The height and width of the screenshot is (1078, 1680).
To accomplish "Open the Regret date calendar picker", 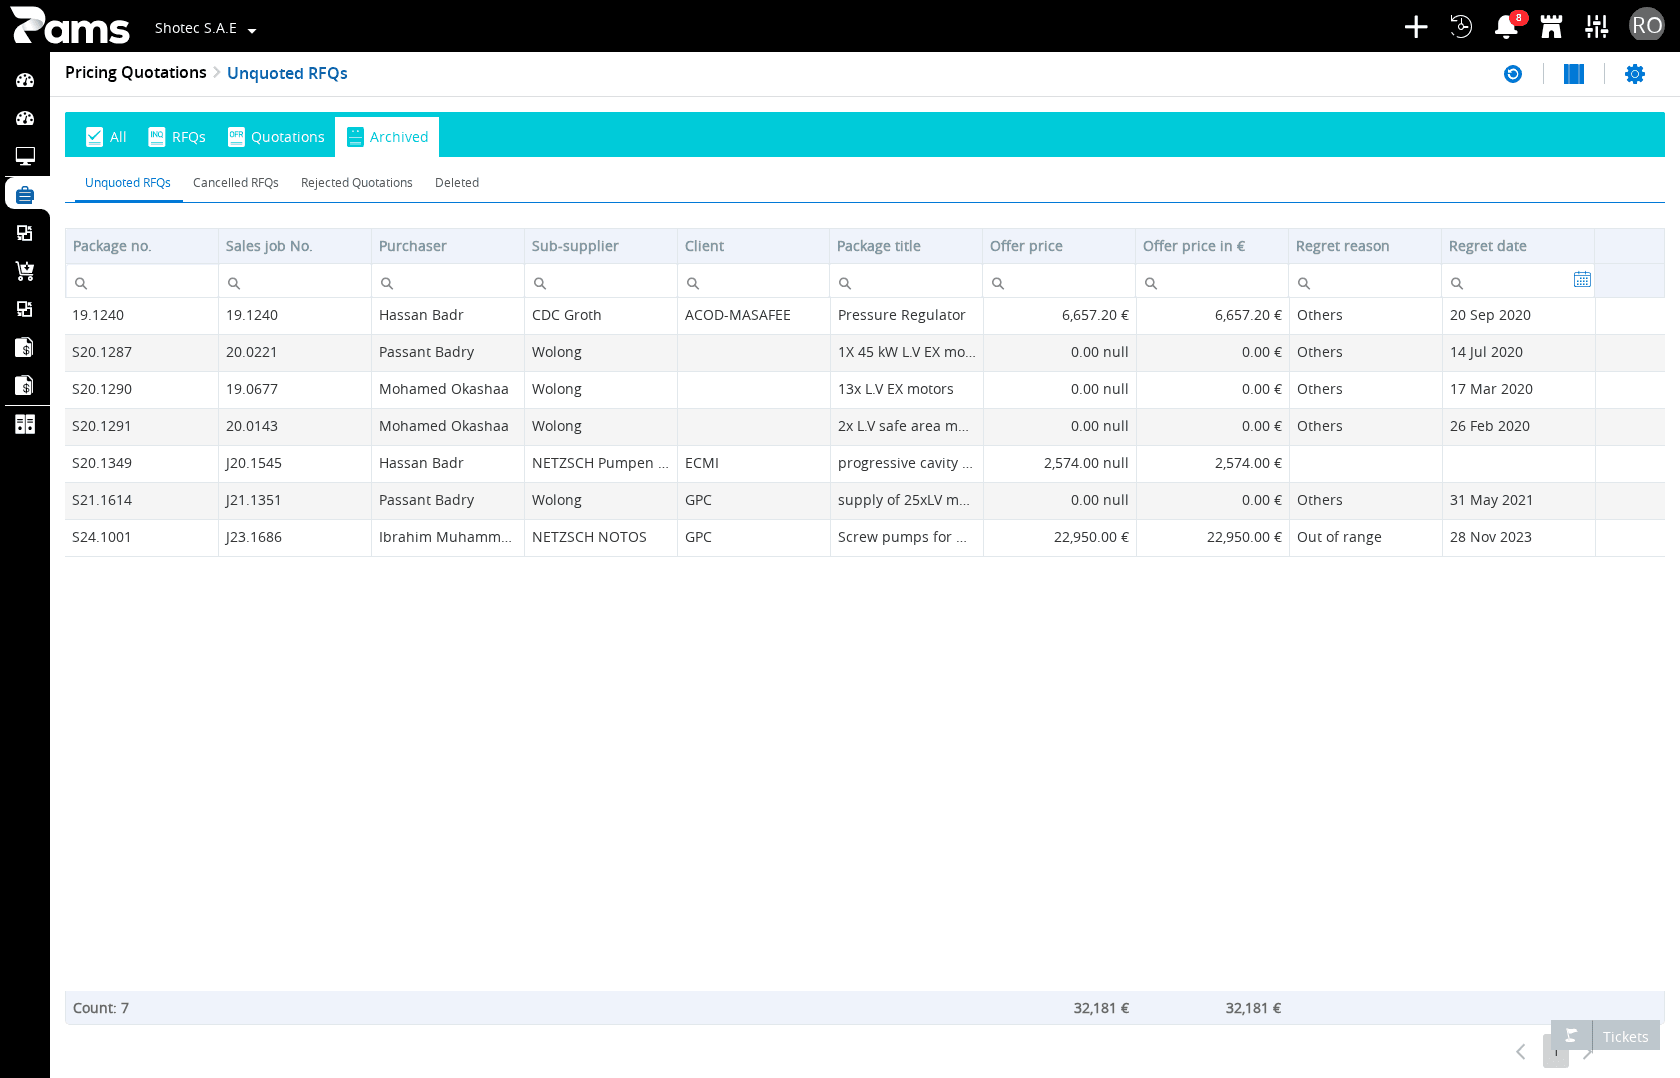I will coord(1582,280).
